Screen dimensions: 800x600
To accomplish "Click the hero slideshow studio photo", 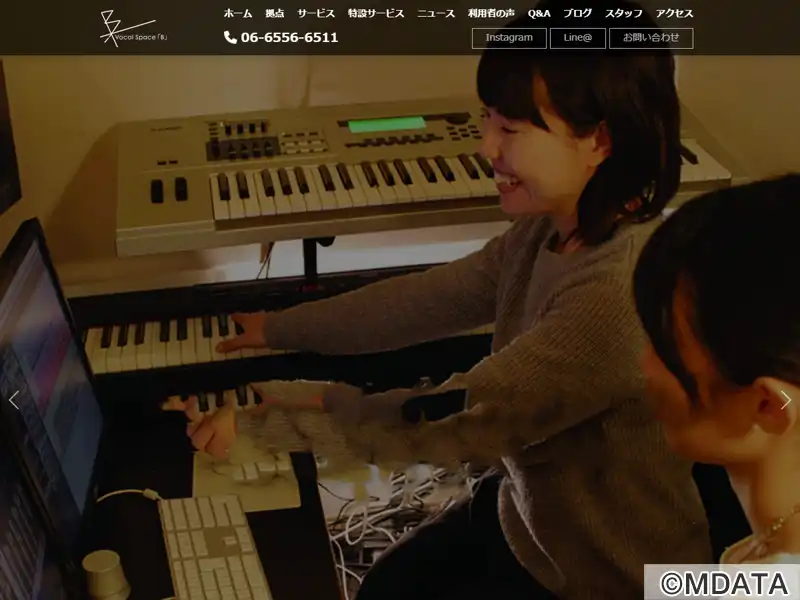I will click(400, 327).
